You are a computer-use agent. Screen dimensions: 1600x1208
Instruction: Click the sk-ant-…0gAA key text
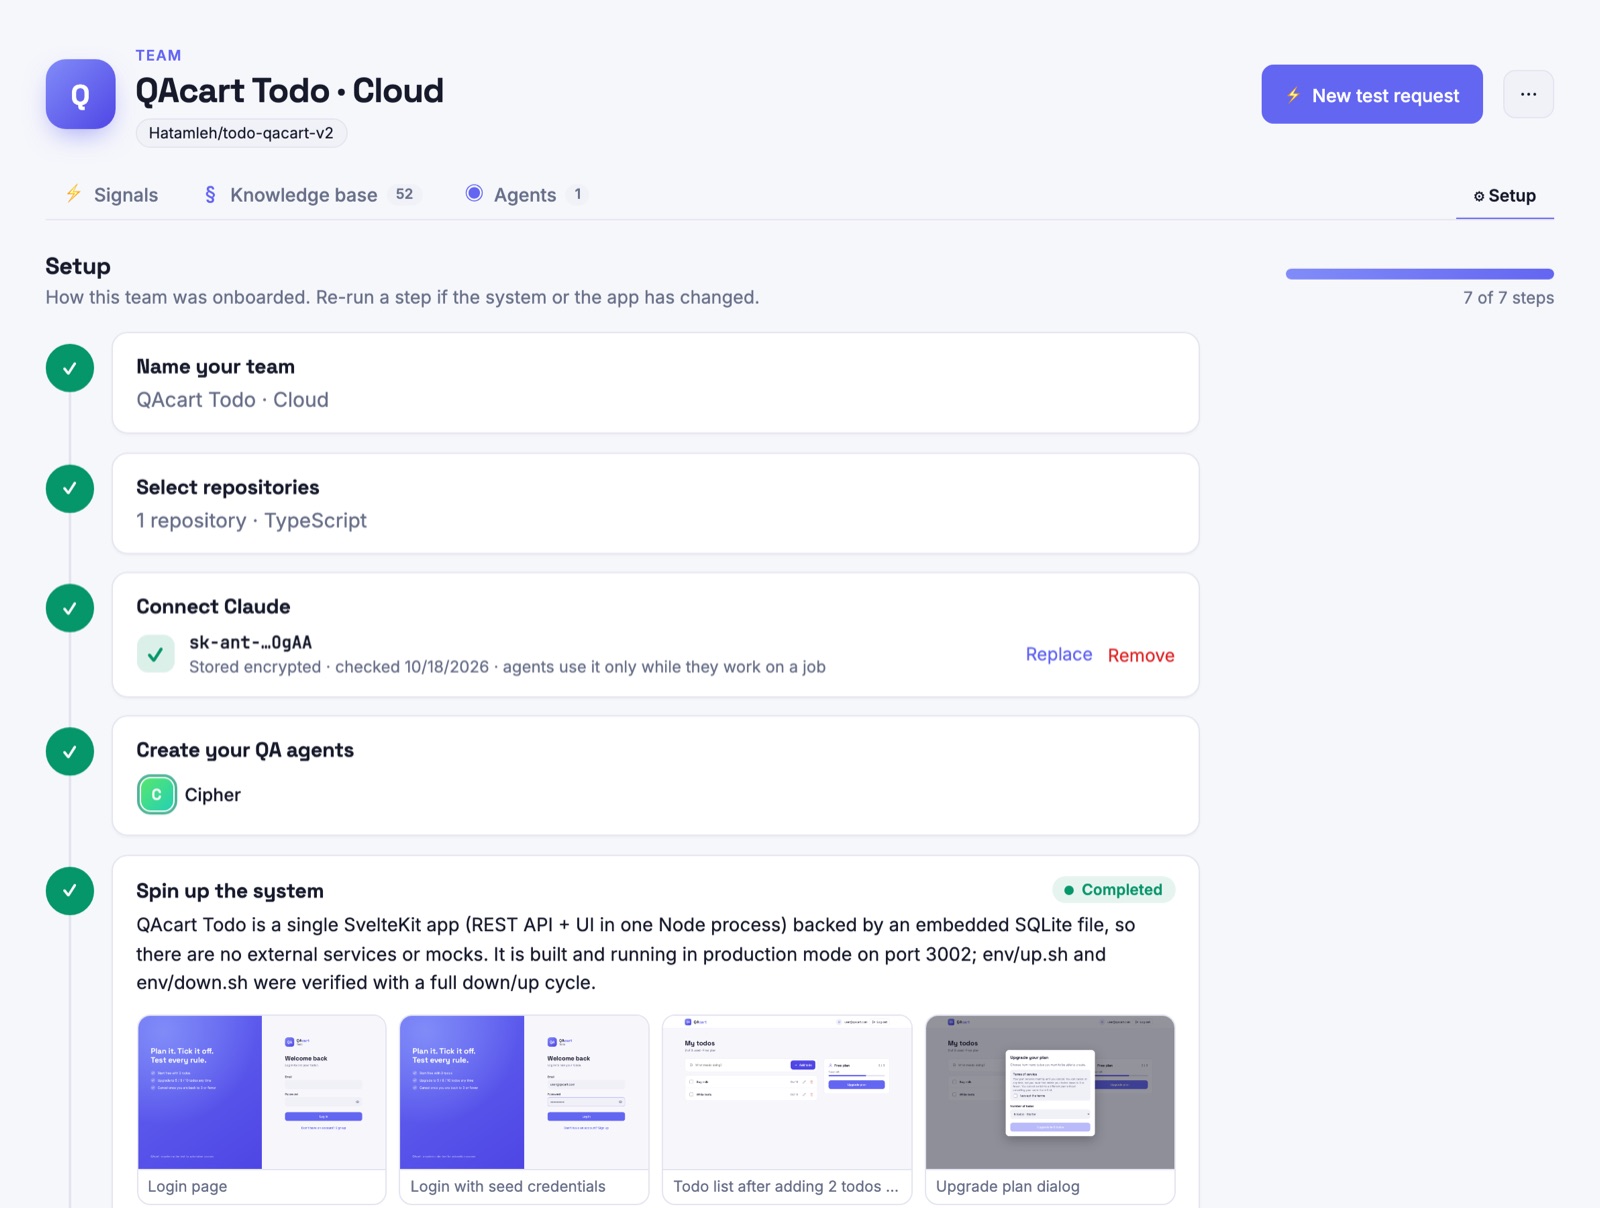pos(250,642)
